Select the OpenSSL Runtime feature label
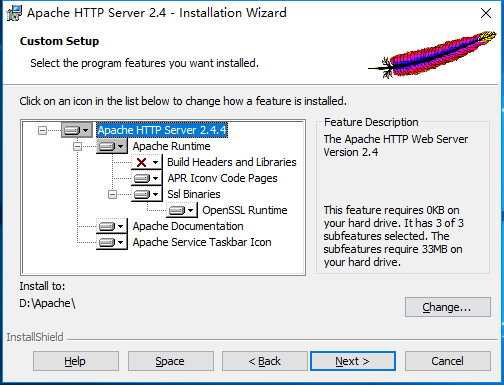 click(x=245, y=210)
